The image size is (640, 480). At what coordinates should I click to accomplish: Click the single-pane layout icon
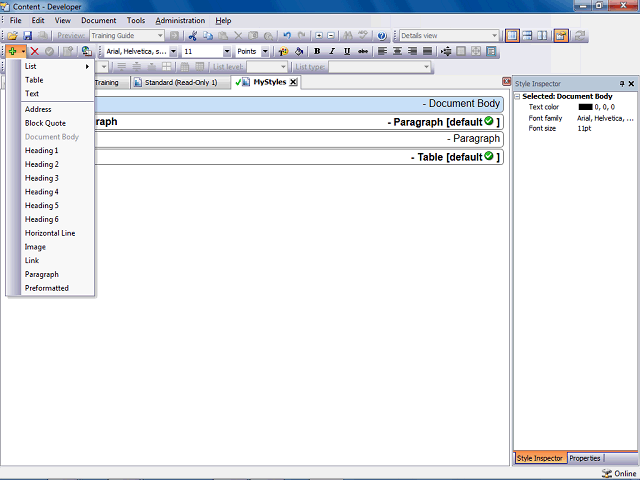[512, 36]
